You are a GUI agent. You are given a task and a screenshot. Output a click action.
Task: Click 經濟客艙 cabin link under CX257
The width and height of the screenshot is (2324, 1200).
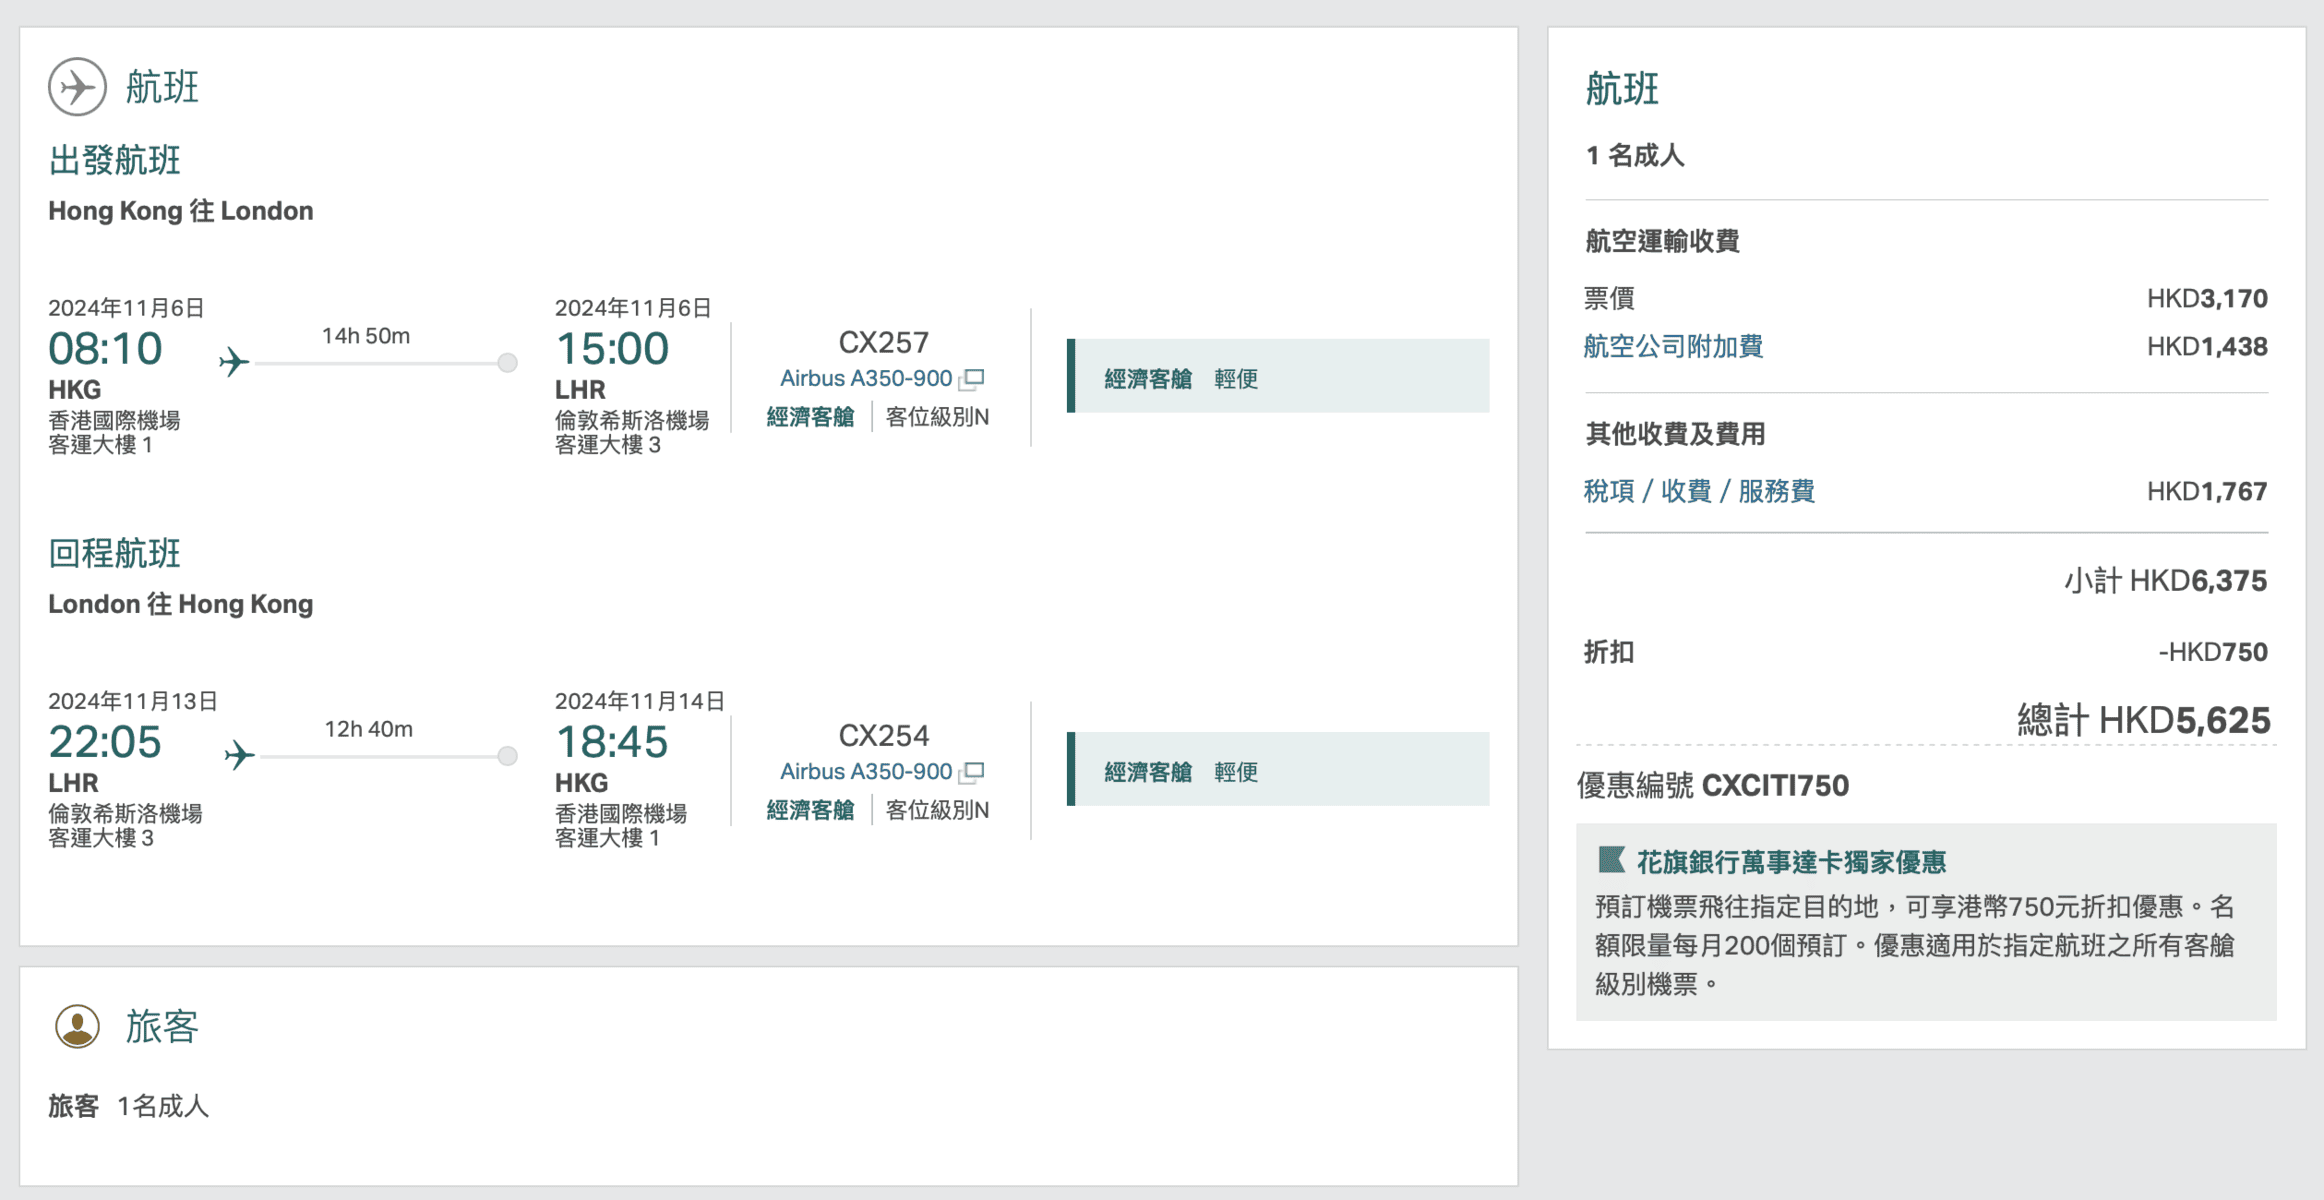810,417
